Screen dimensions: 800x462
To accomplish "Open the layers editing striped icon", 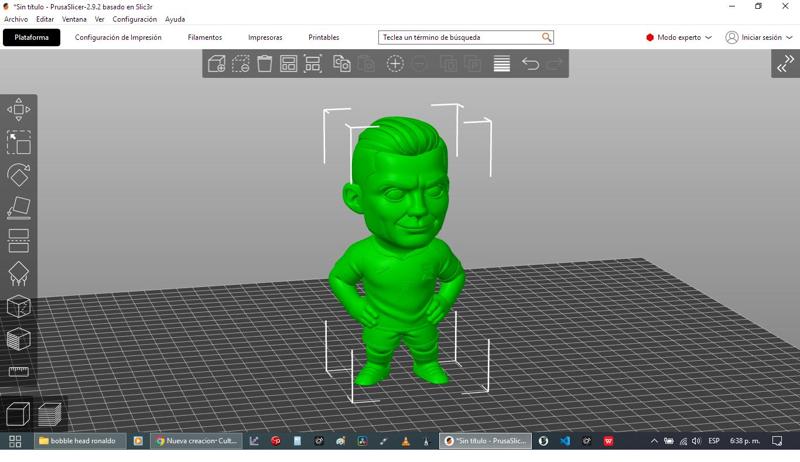I will click(x=502, y=64).
